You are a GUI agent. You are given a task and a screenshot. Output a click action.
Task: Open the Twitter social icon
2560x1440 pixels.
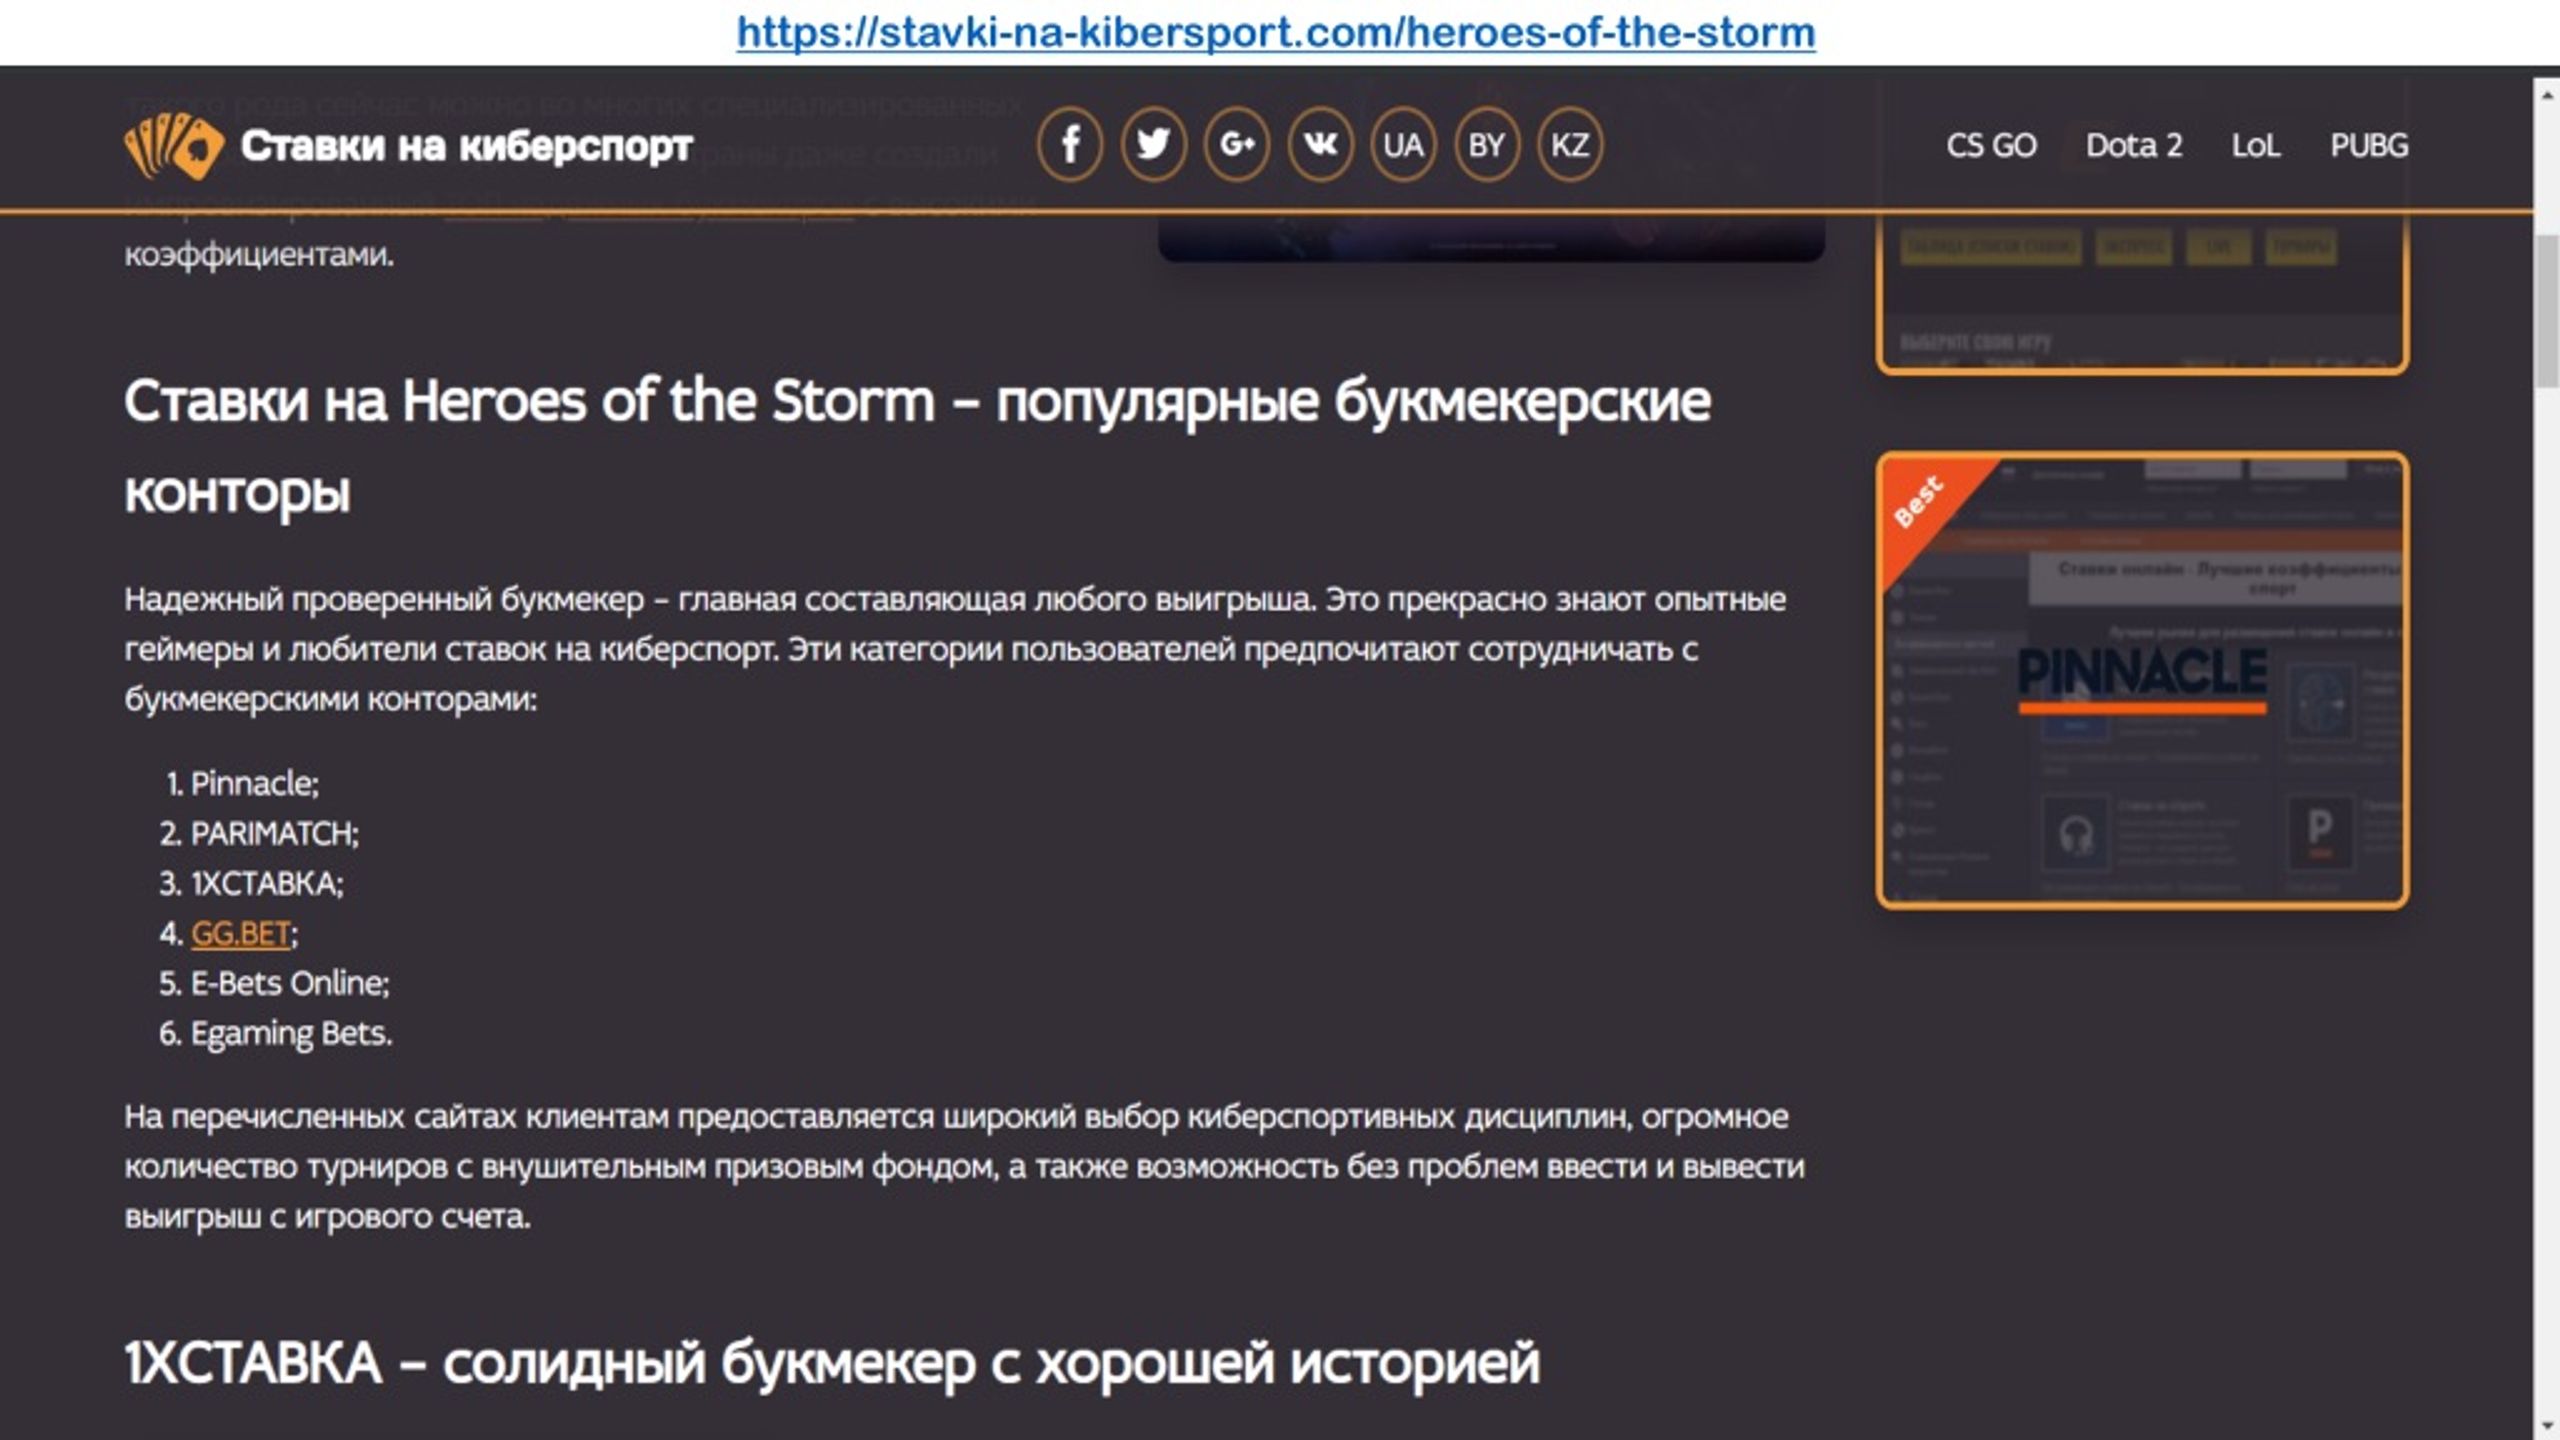point(1153,145)
